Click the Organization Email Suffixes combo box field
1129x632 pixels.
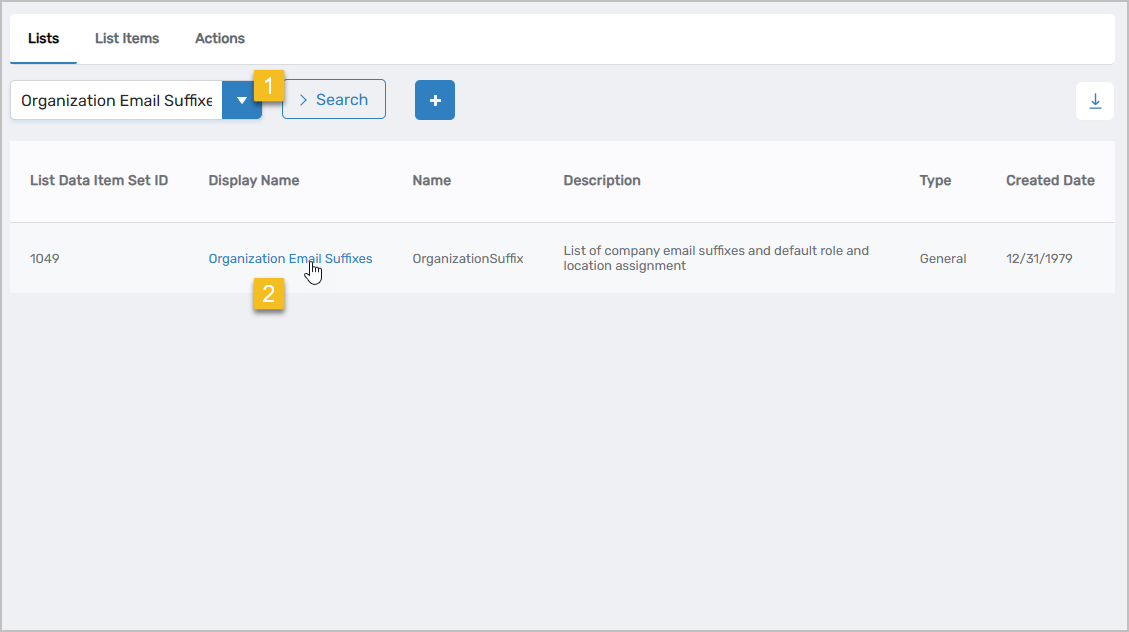click(x=116, y=100)
